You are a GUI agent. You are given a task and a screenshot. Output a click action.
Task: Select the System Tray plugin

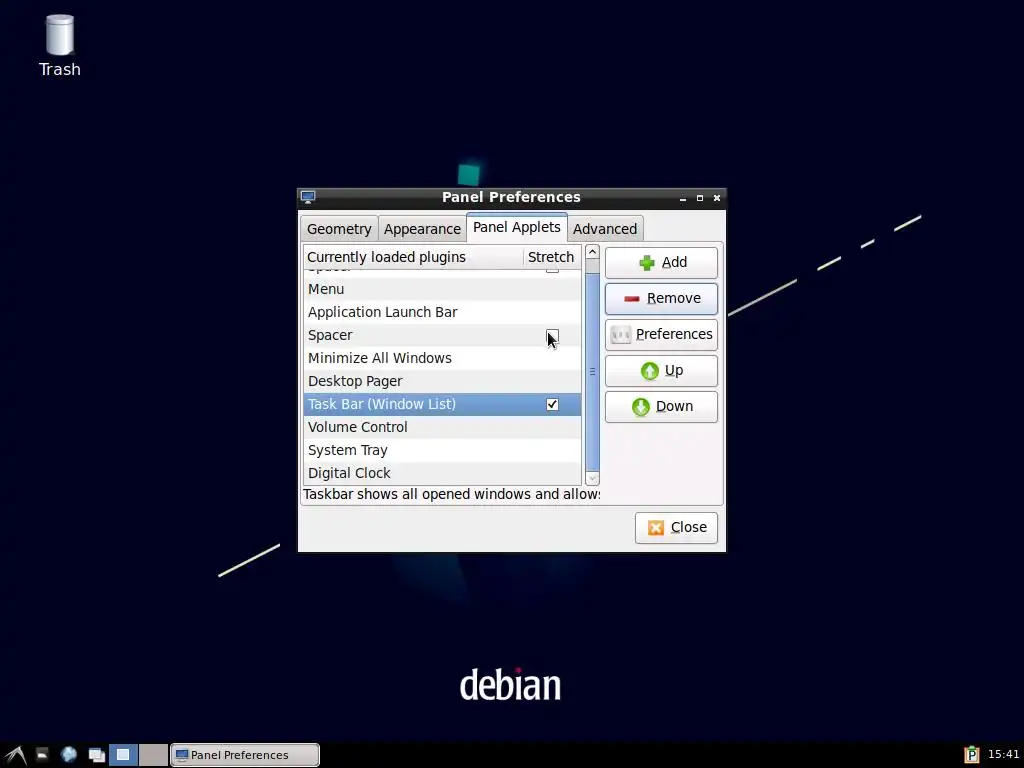point(442,450)
